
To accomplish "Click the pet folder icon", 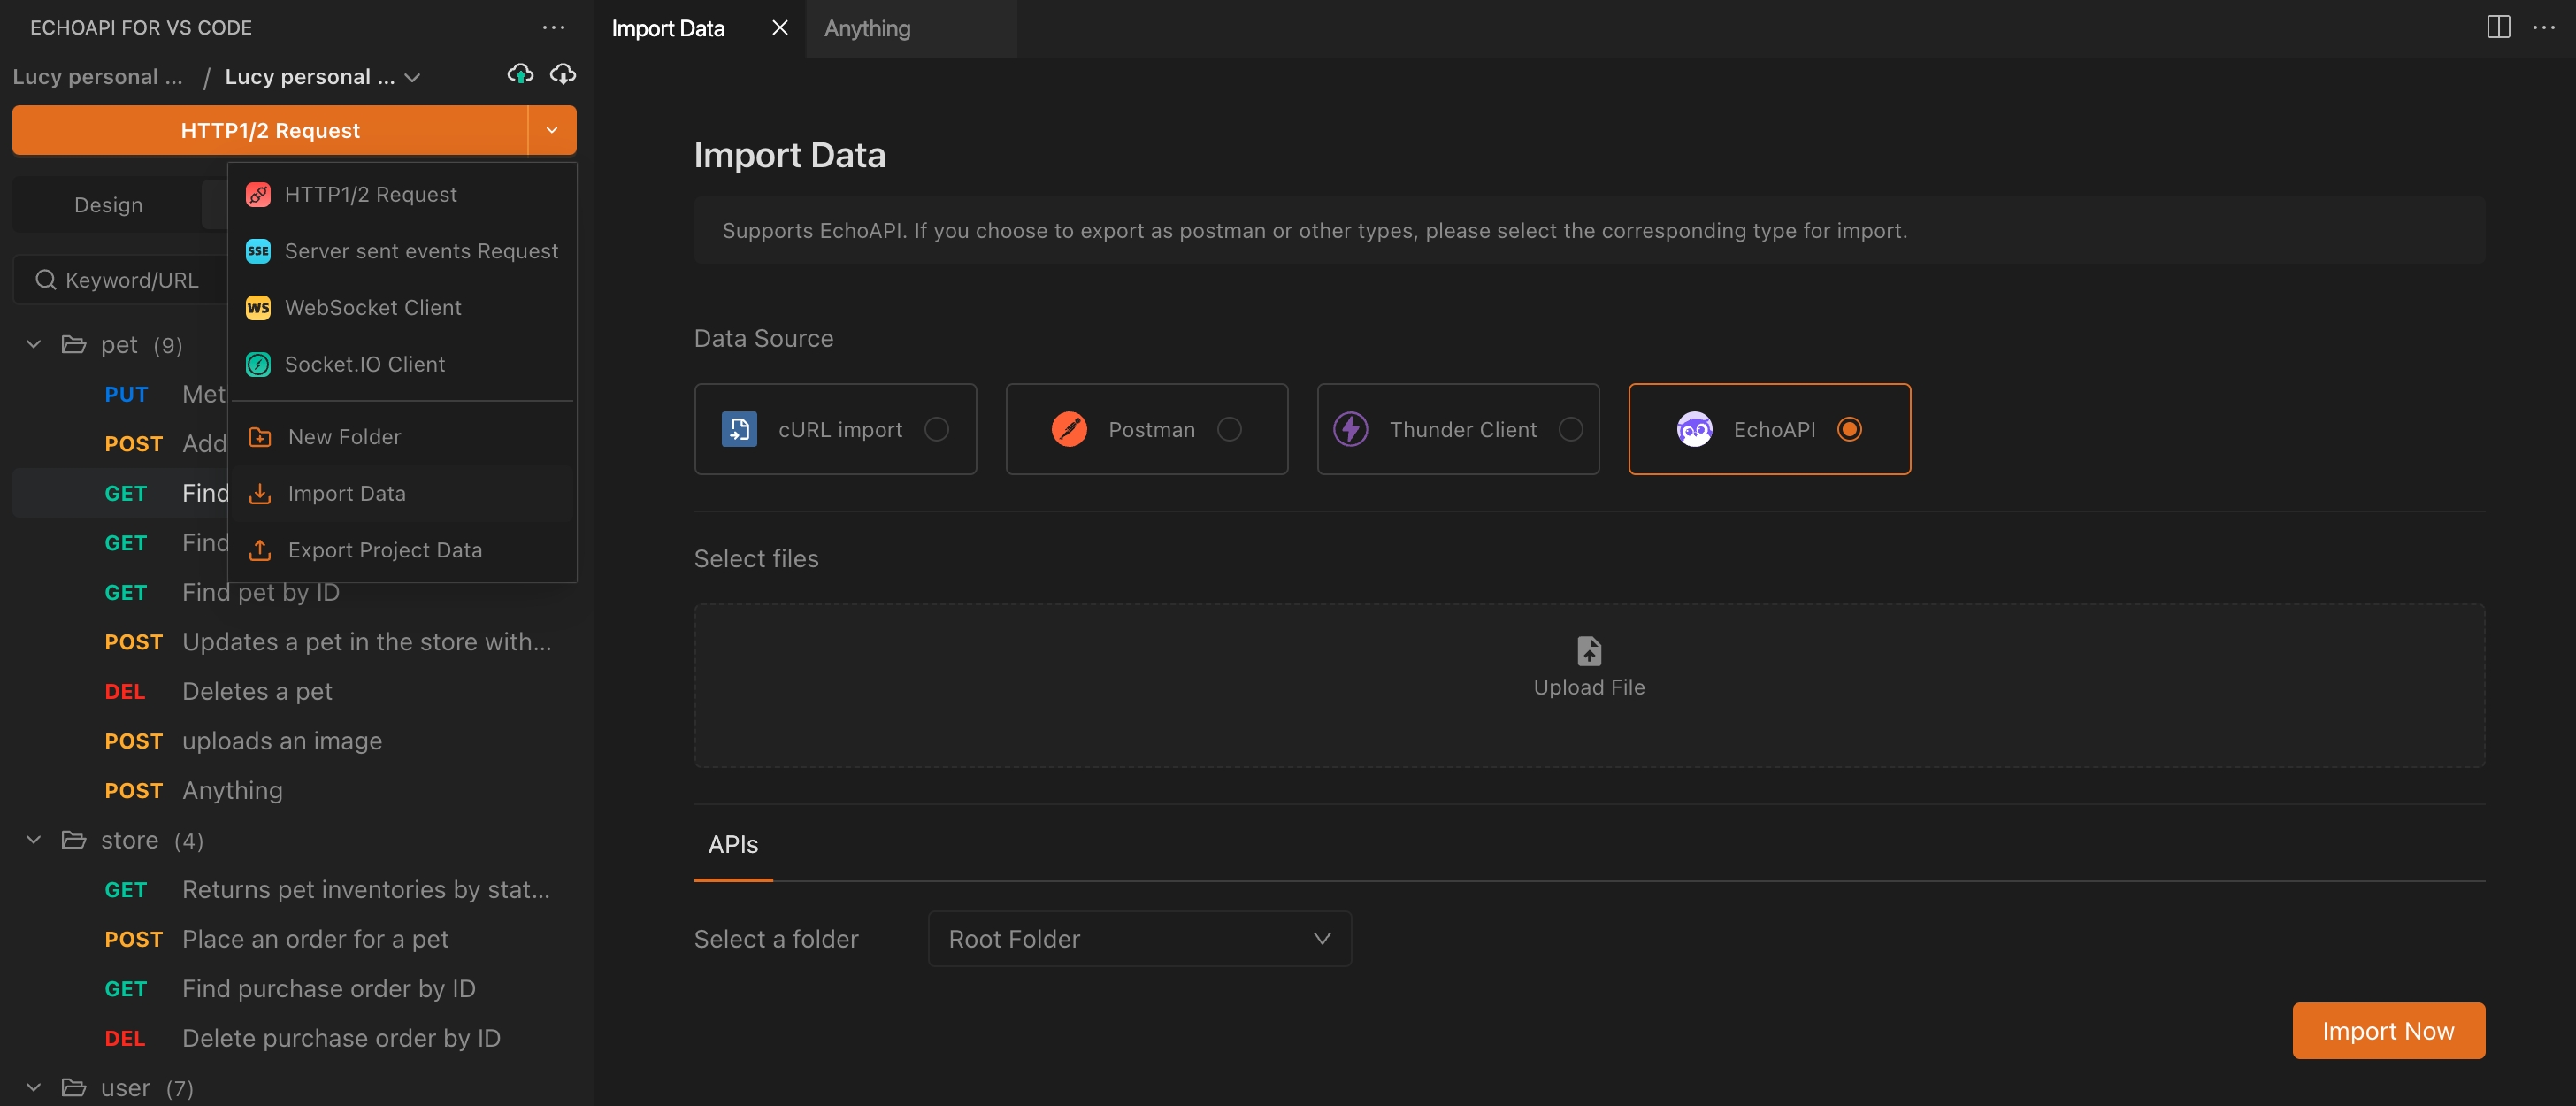I will point(74,345).
